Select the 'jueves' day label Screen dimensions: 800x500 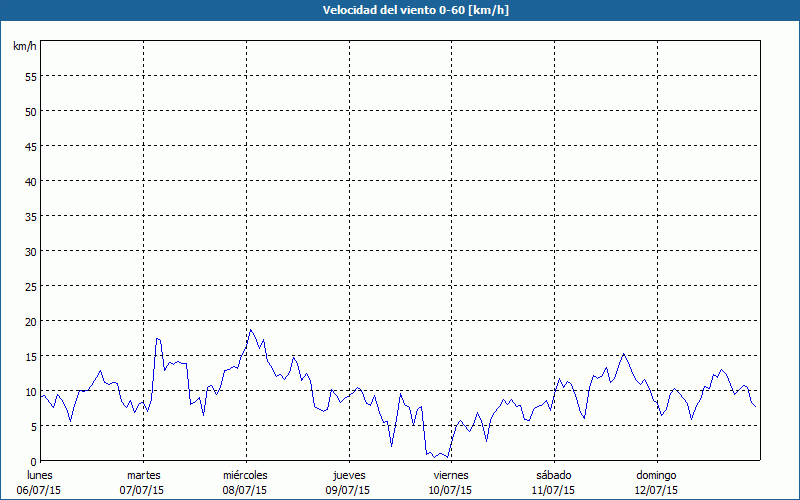349,475
